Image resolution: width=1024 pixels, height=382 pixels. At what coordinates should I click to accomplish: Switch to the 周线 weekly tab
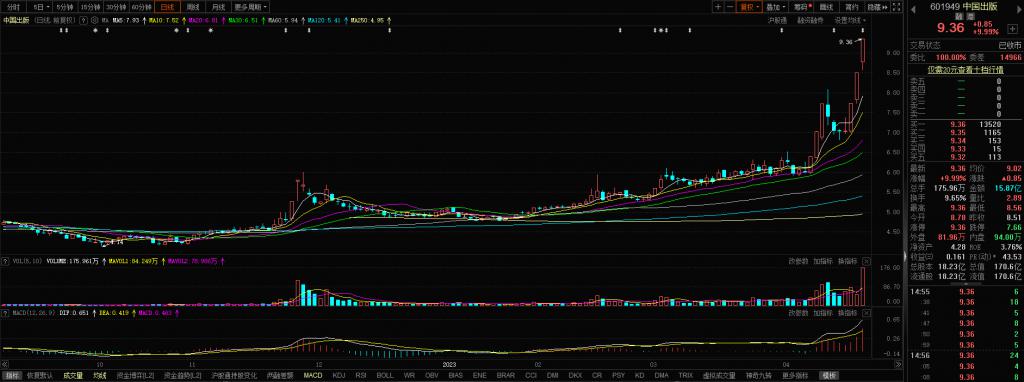[193, 7]
